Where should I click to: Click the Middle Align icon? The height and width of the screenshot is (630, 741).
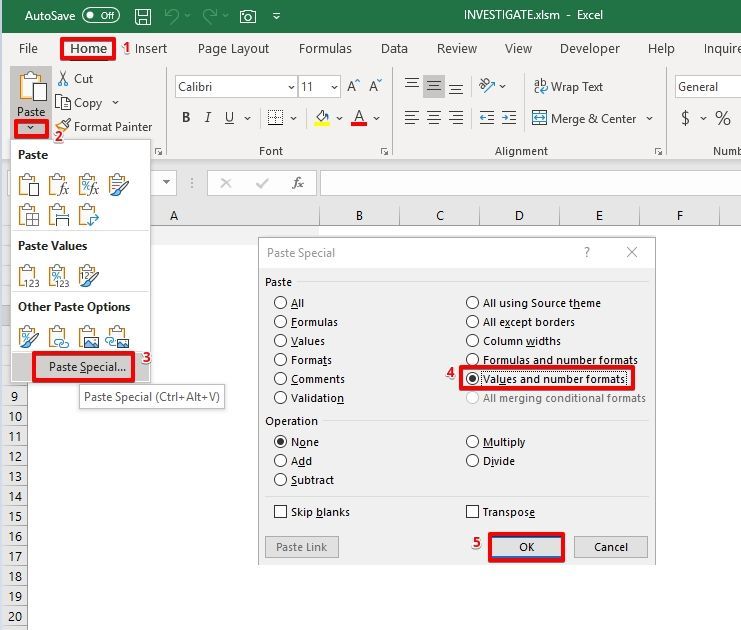click(434, 86)
